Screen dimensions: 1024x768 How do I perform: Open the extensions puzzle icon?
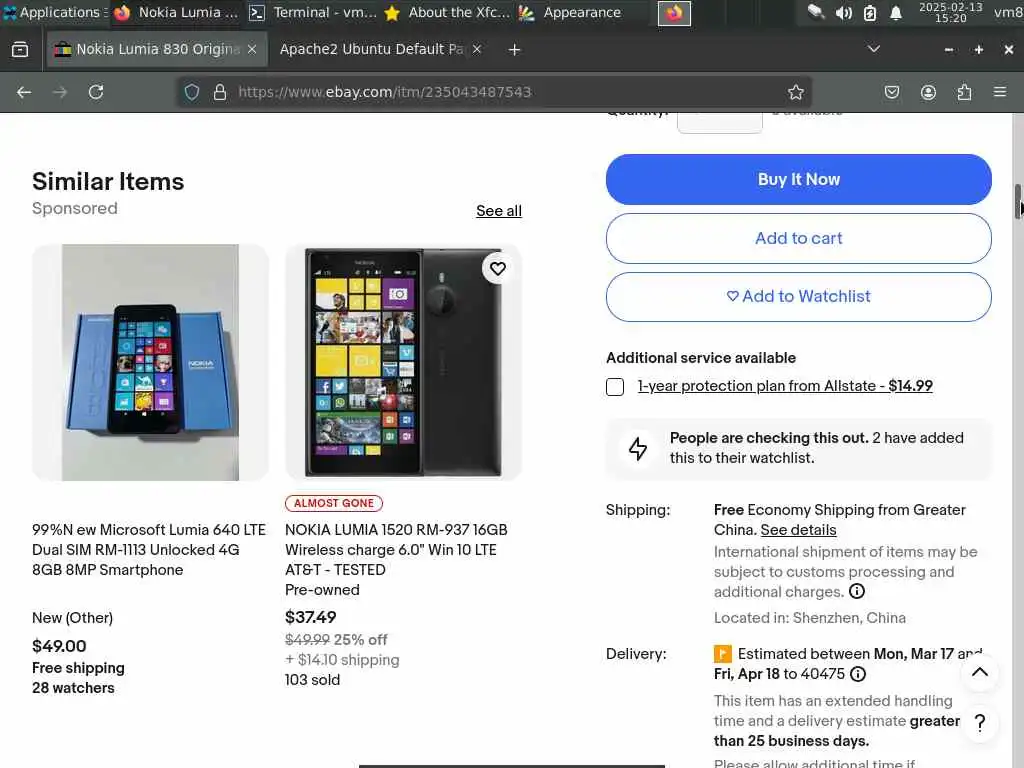(964, 92)
